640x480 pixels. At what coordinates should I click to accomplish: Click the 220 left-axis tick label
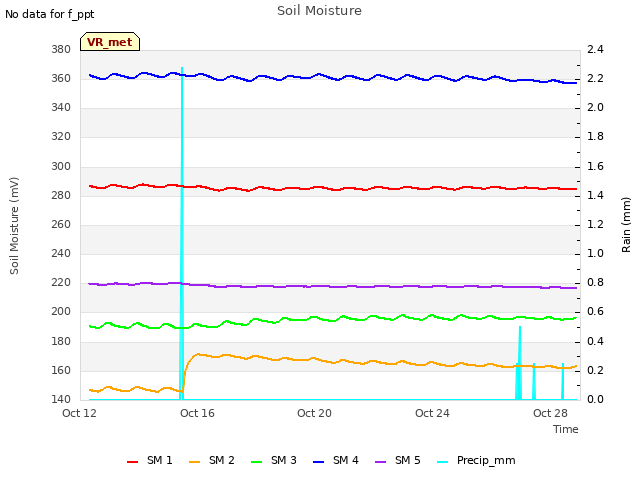(61, 282)
